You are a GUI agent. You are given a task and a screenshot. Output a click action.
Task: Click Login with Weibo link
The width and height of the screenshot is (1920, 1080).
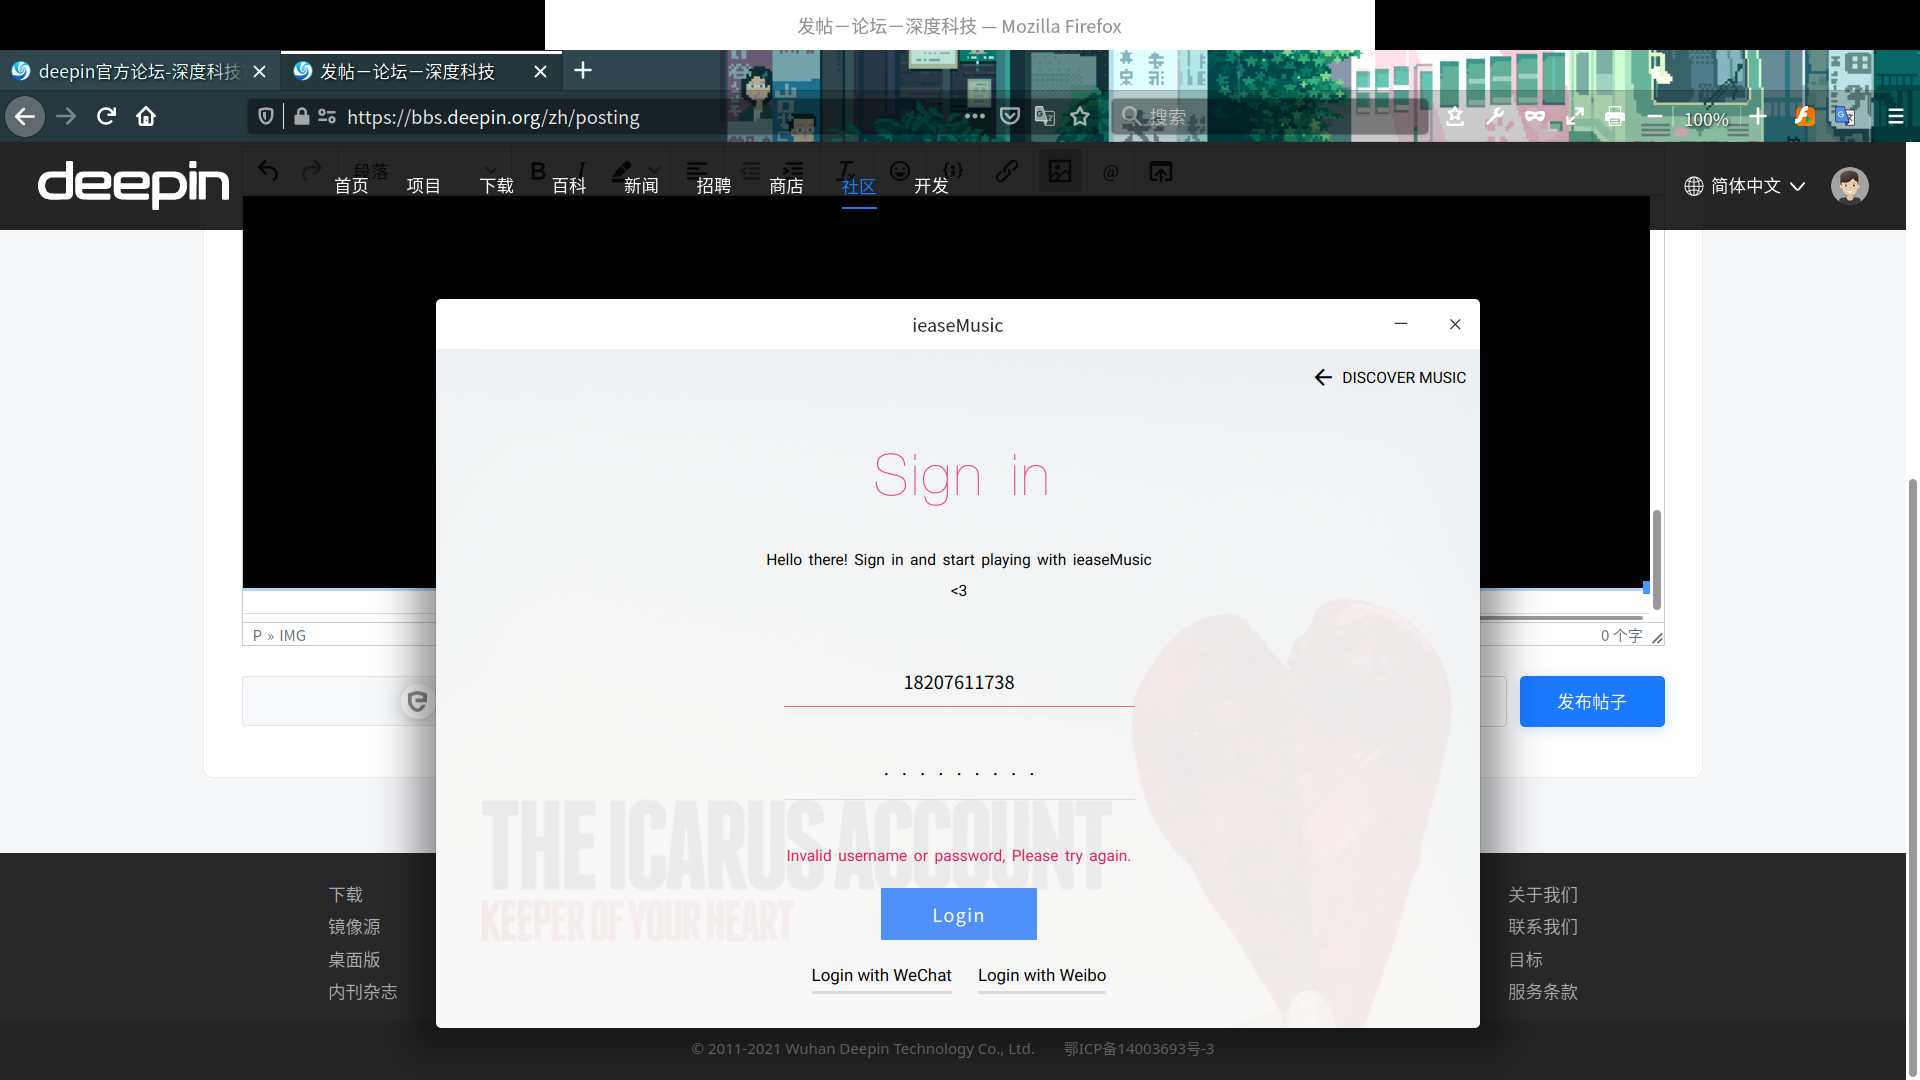[x=1041, y=975]
